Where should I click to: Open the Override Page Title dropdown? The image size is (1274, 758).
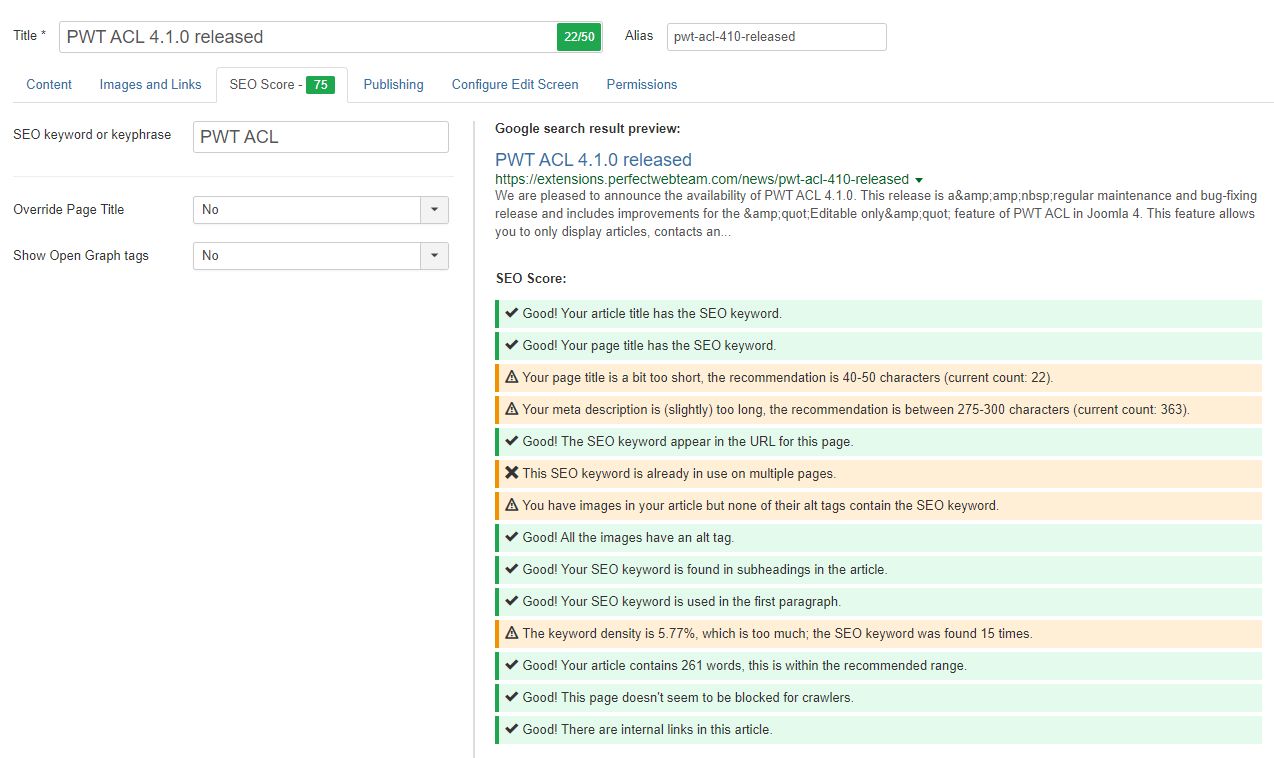point(321,210)
